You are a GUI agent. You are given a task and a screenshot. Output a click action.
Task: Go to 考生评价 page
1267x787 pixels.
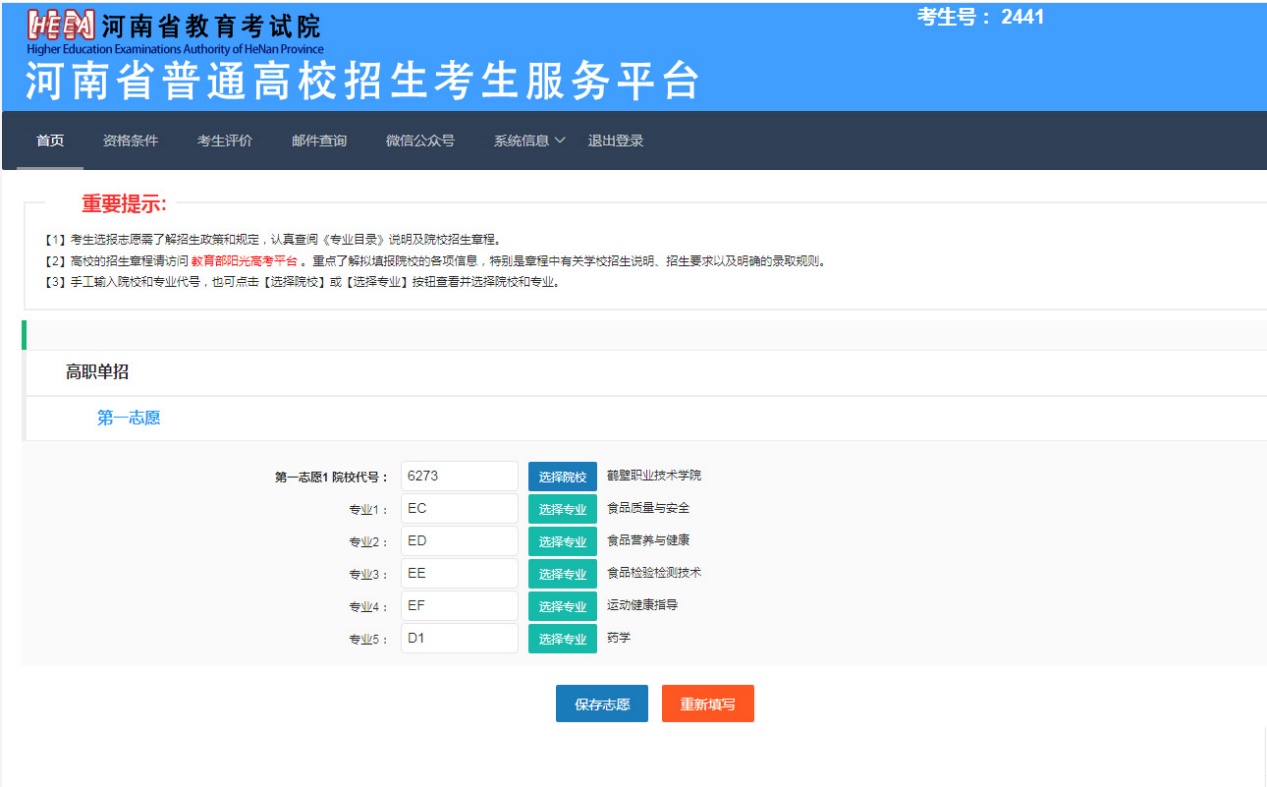tap(224, 141)
